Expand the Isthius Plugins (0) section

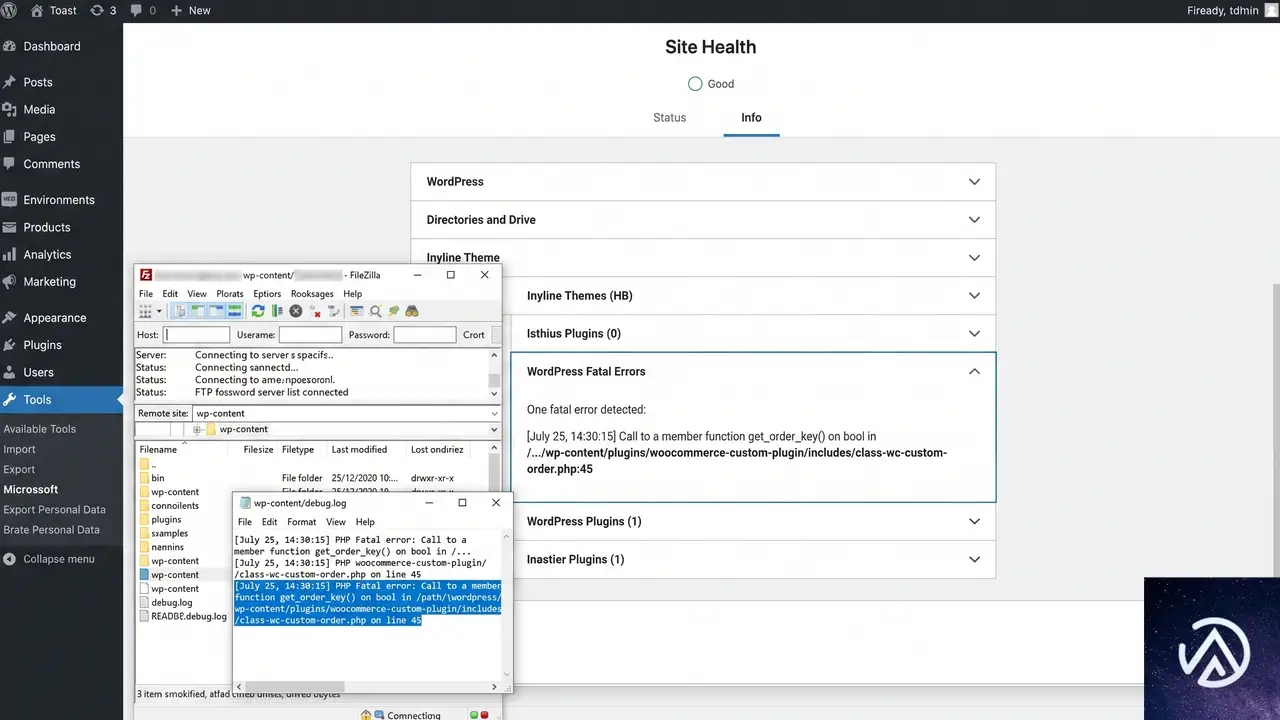coord(753,334)
